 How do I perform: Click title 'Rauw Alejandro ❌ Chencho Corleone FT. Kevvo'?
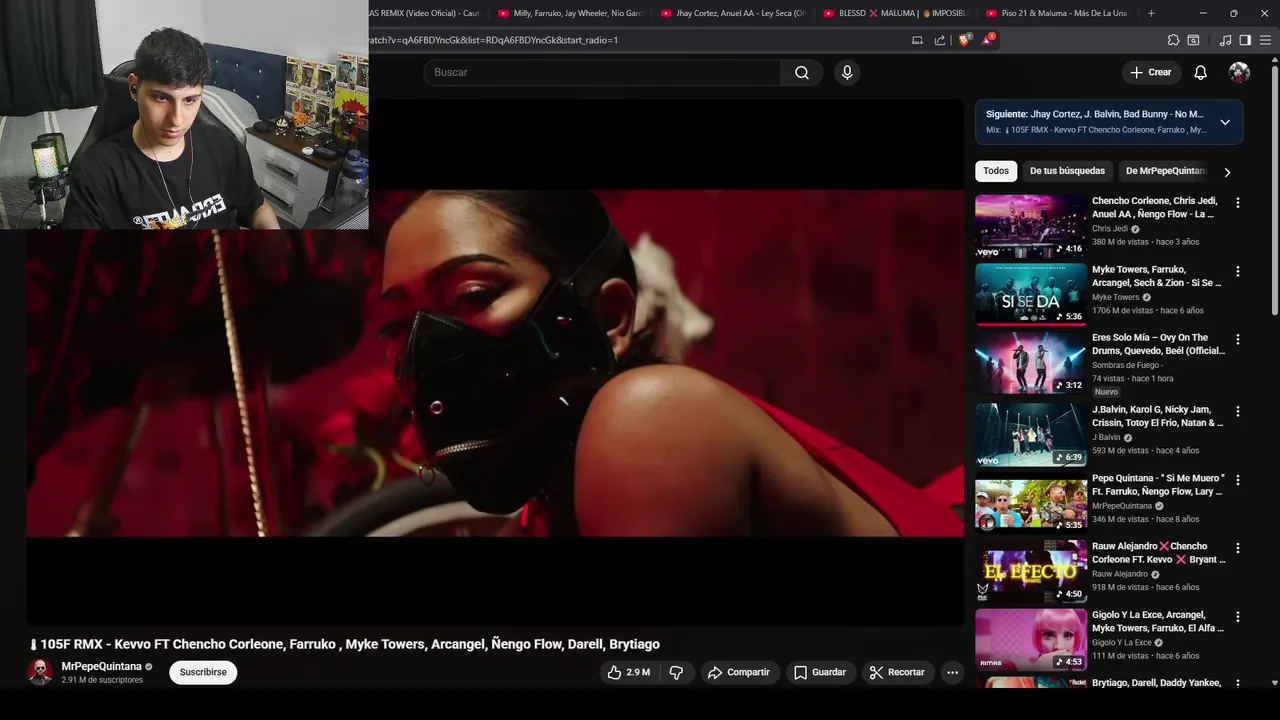pos(1158,553)
